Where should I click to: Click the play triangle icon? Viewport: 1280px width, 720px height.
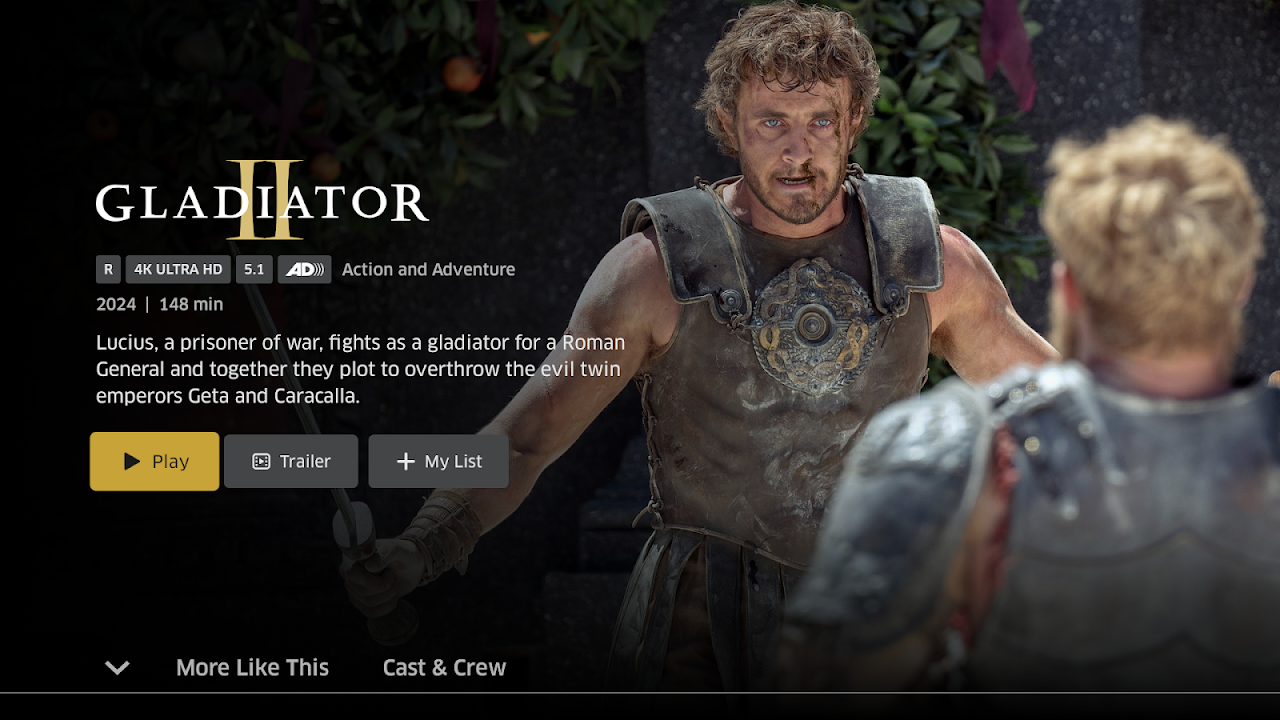(x=132, y=461)
